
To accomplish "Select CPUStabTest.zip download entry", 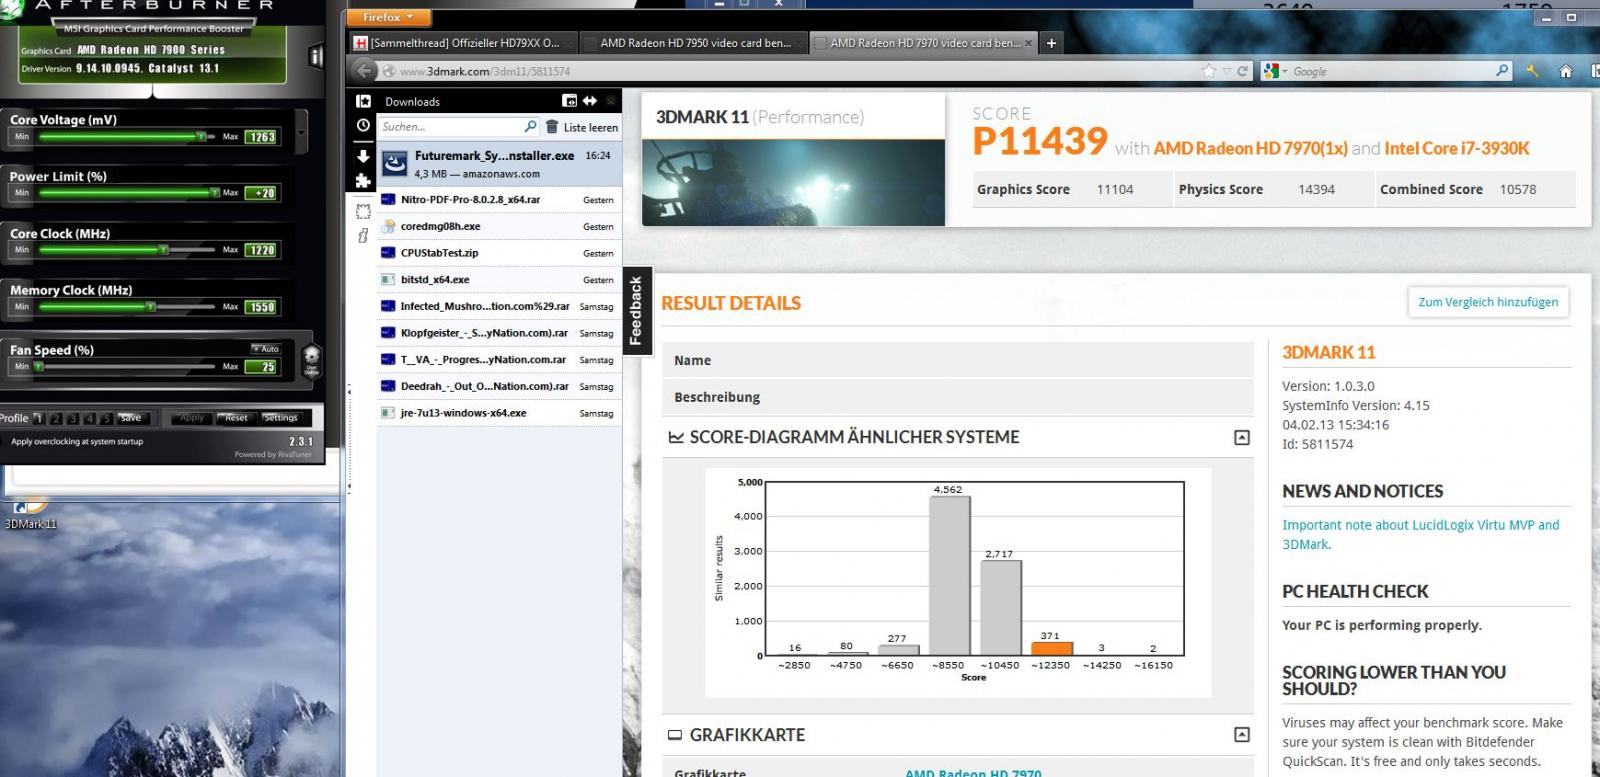I will tap(499, 253).
